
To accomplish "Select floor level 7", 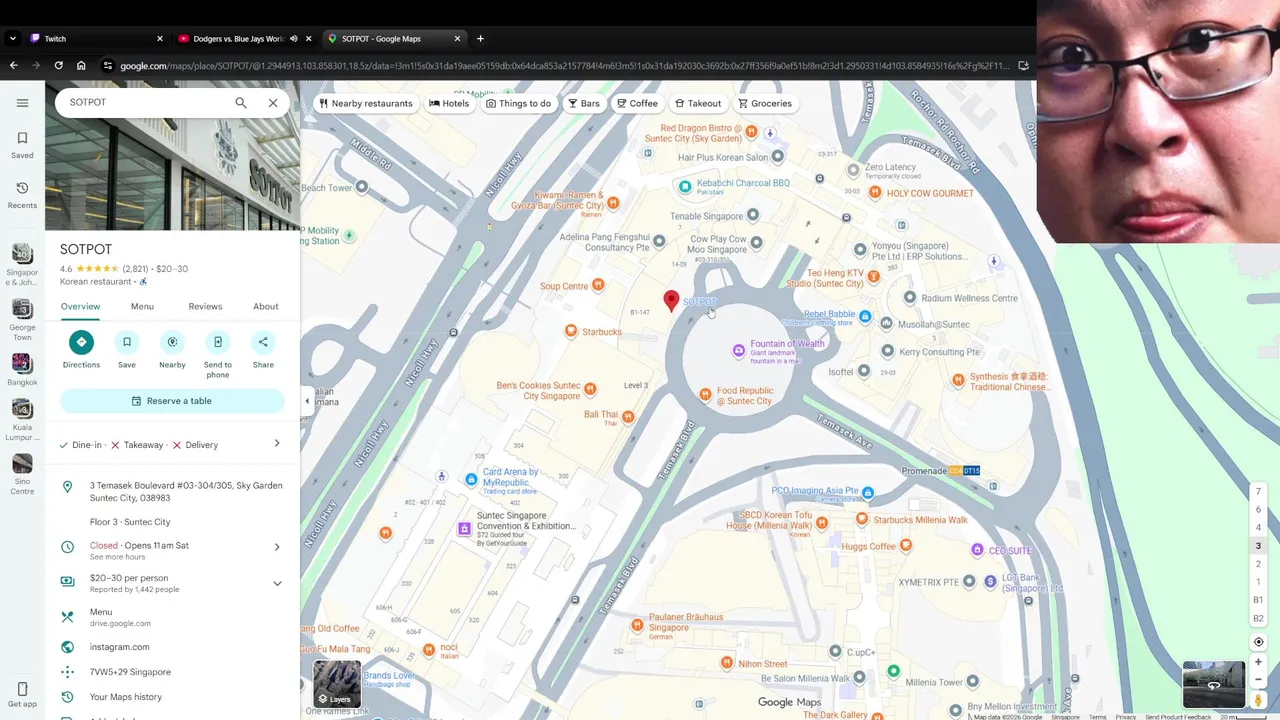I will tap(1258, 491).
